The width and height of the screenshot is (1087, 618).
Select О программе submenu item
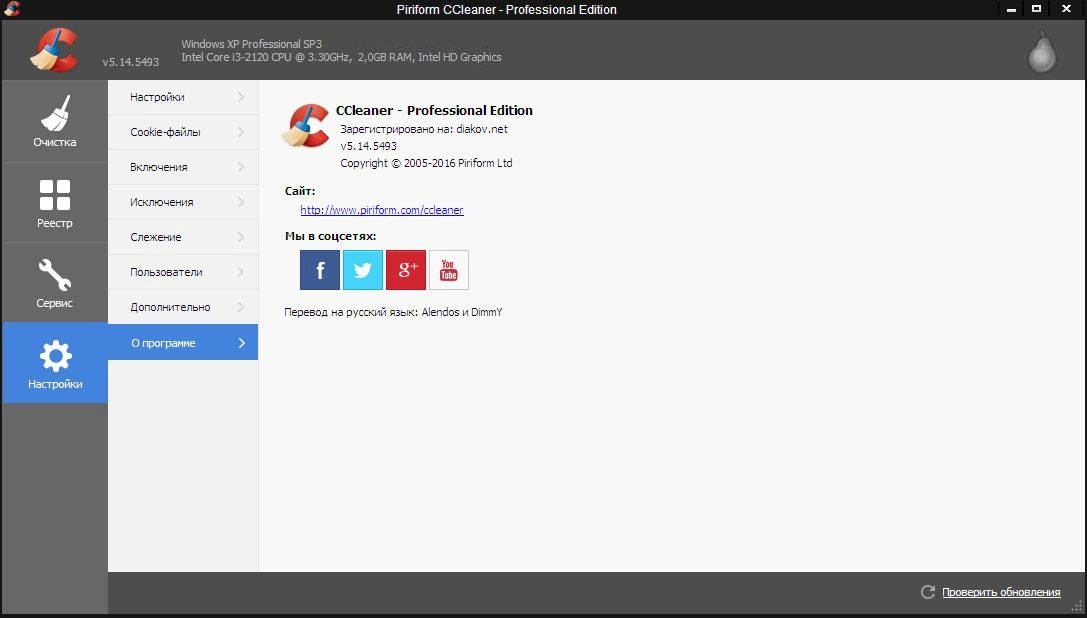(183, 343)
